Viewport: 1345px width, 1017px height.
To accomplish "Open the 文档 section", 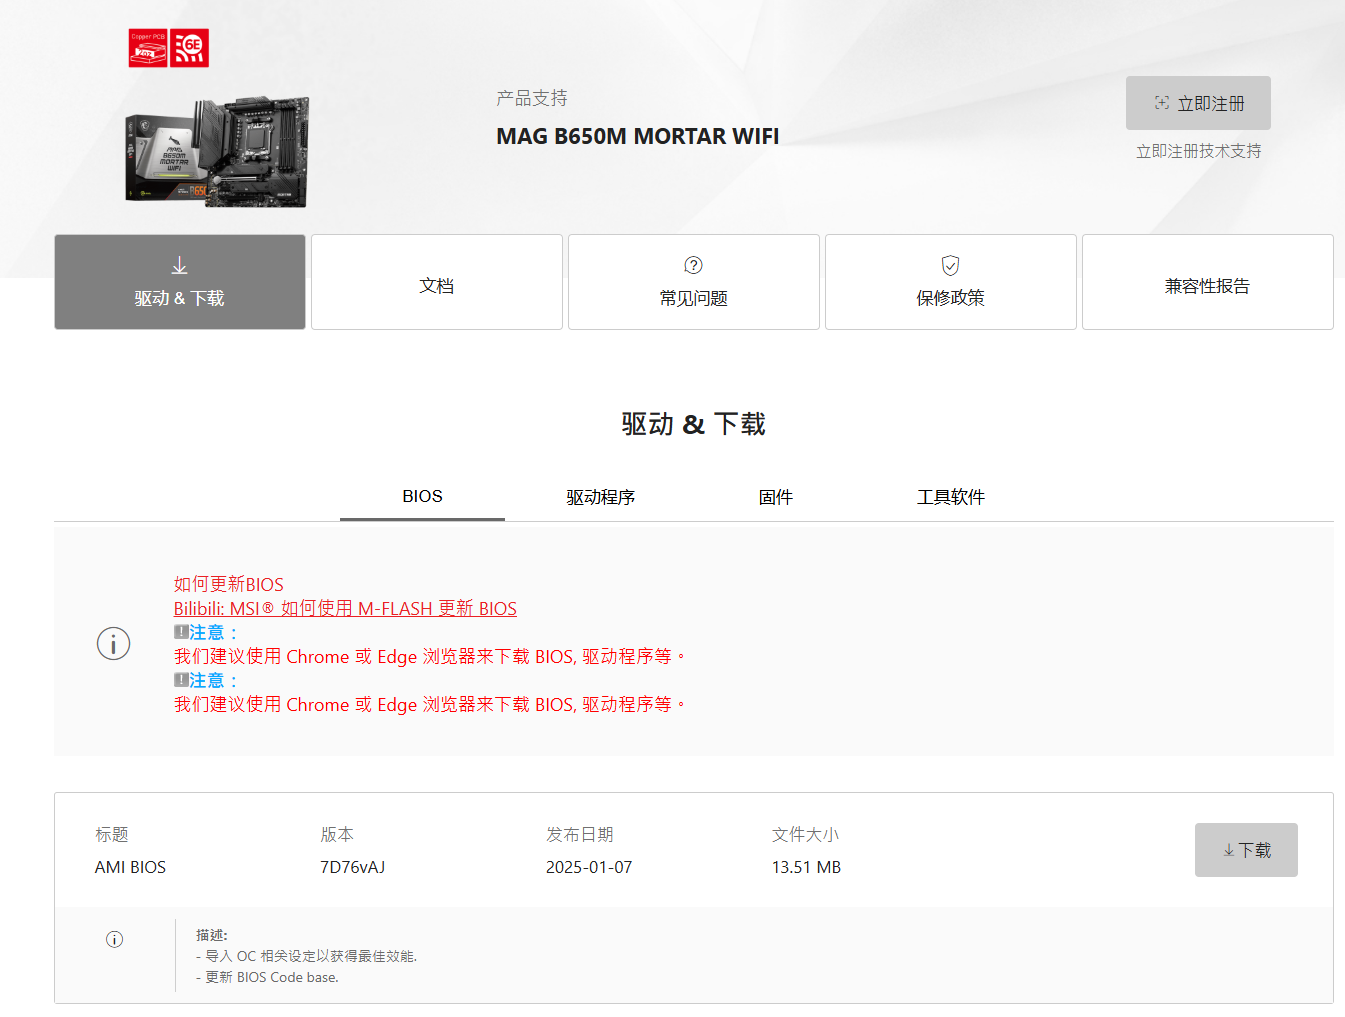I will coord(437,283).
